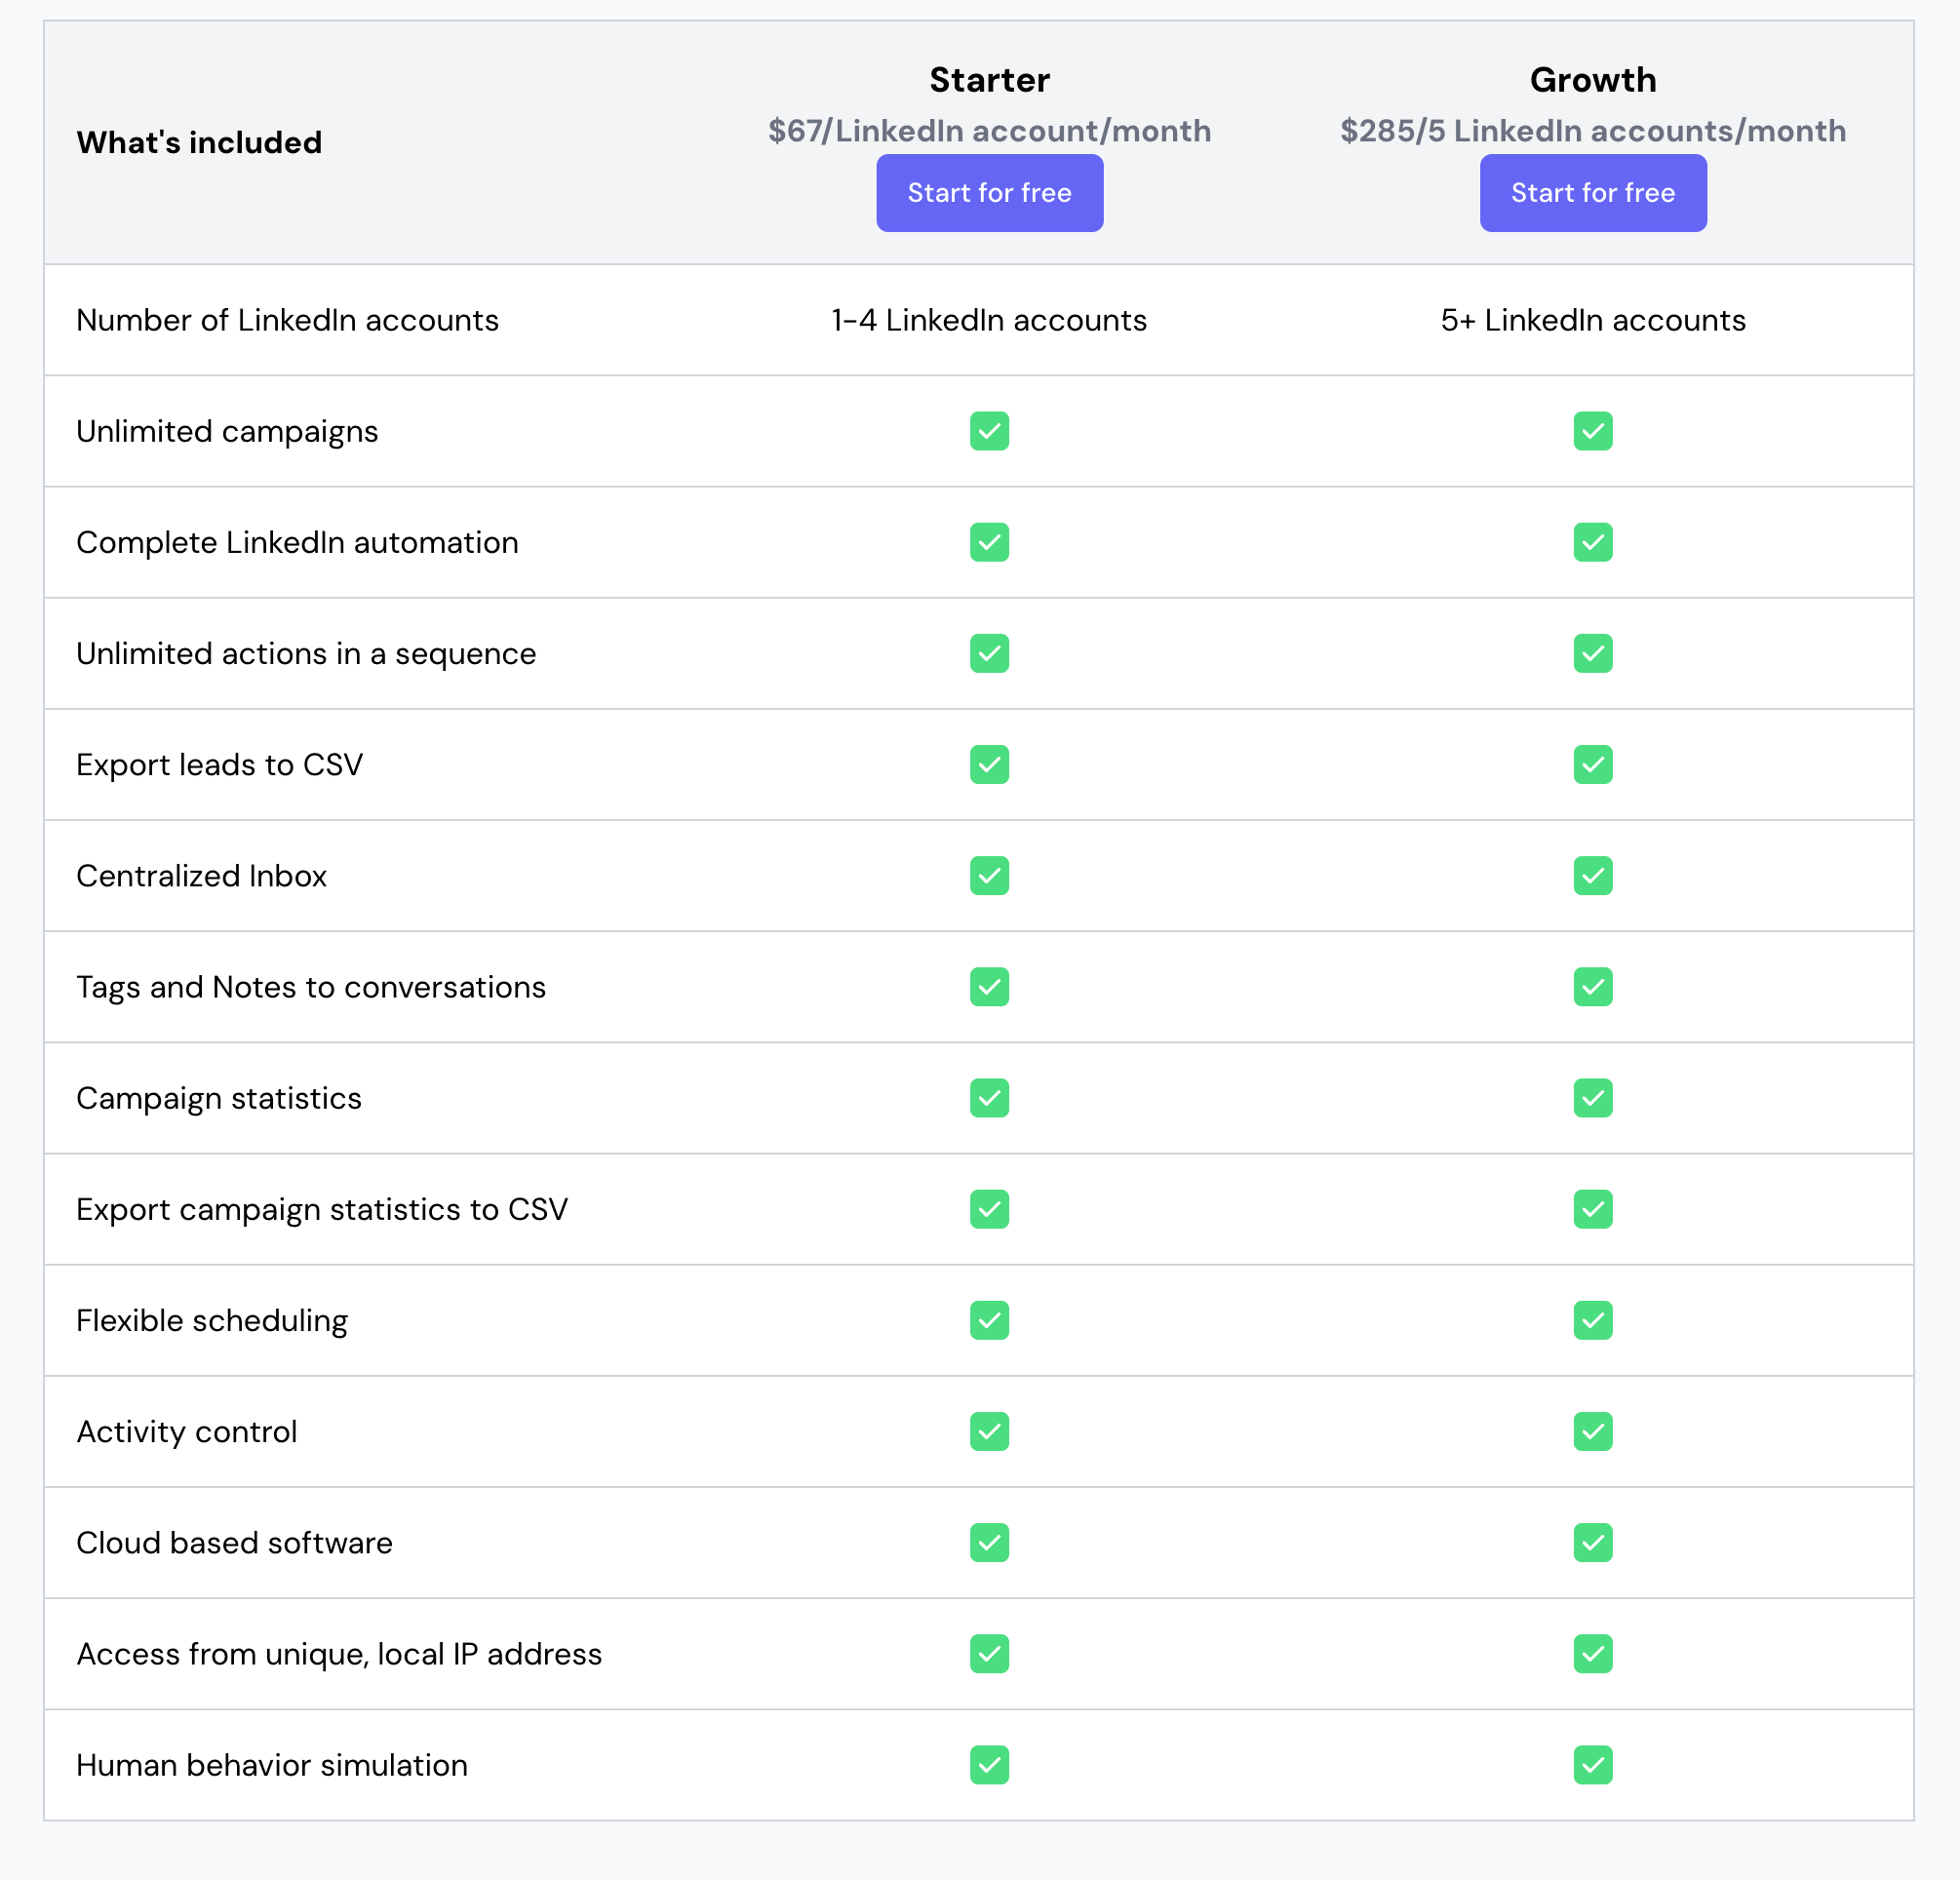The width and height of the screenshot is (1960, 1880).
Task: Click Growth checkmark for Export leads to CSV
Action: tap(1592, 764)
